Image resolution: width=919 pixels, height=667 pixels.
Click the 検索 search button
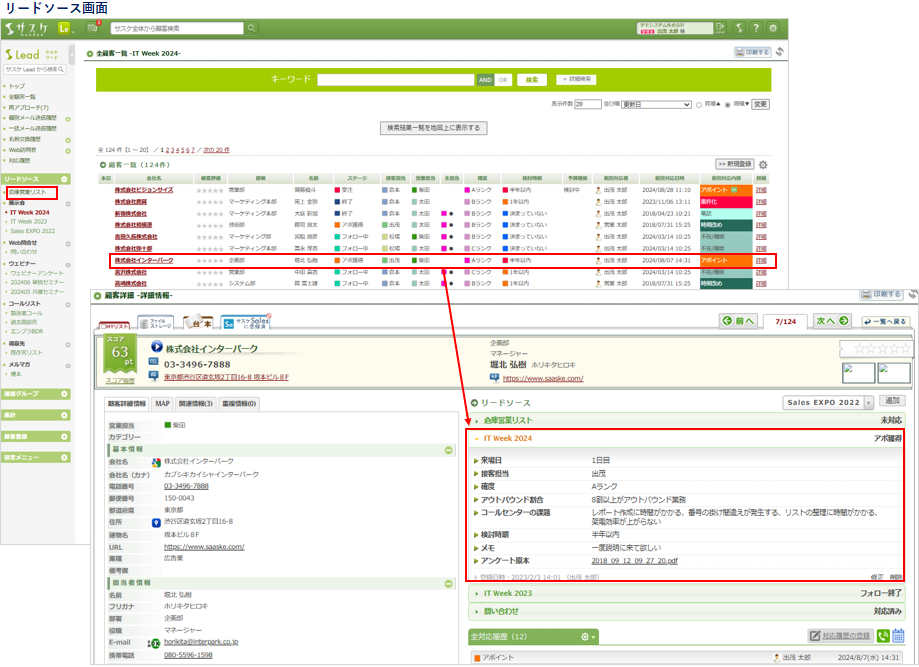coord(532,80)
